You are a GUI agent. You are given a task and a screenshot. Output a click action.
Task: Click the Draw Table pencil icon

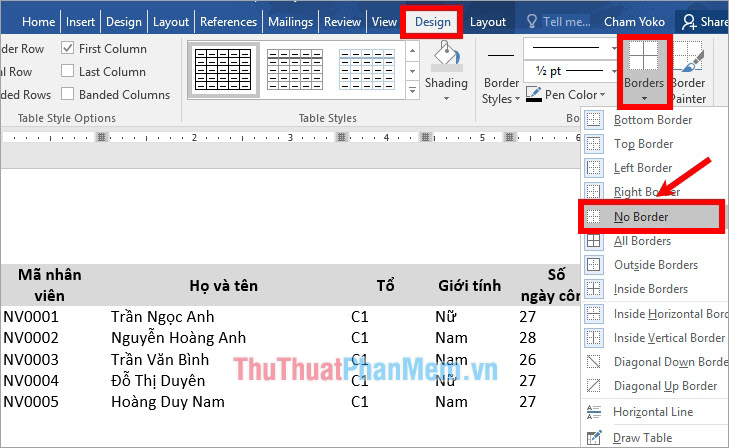(595, 437)
